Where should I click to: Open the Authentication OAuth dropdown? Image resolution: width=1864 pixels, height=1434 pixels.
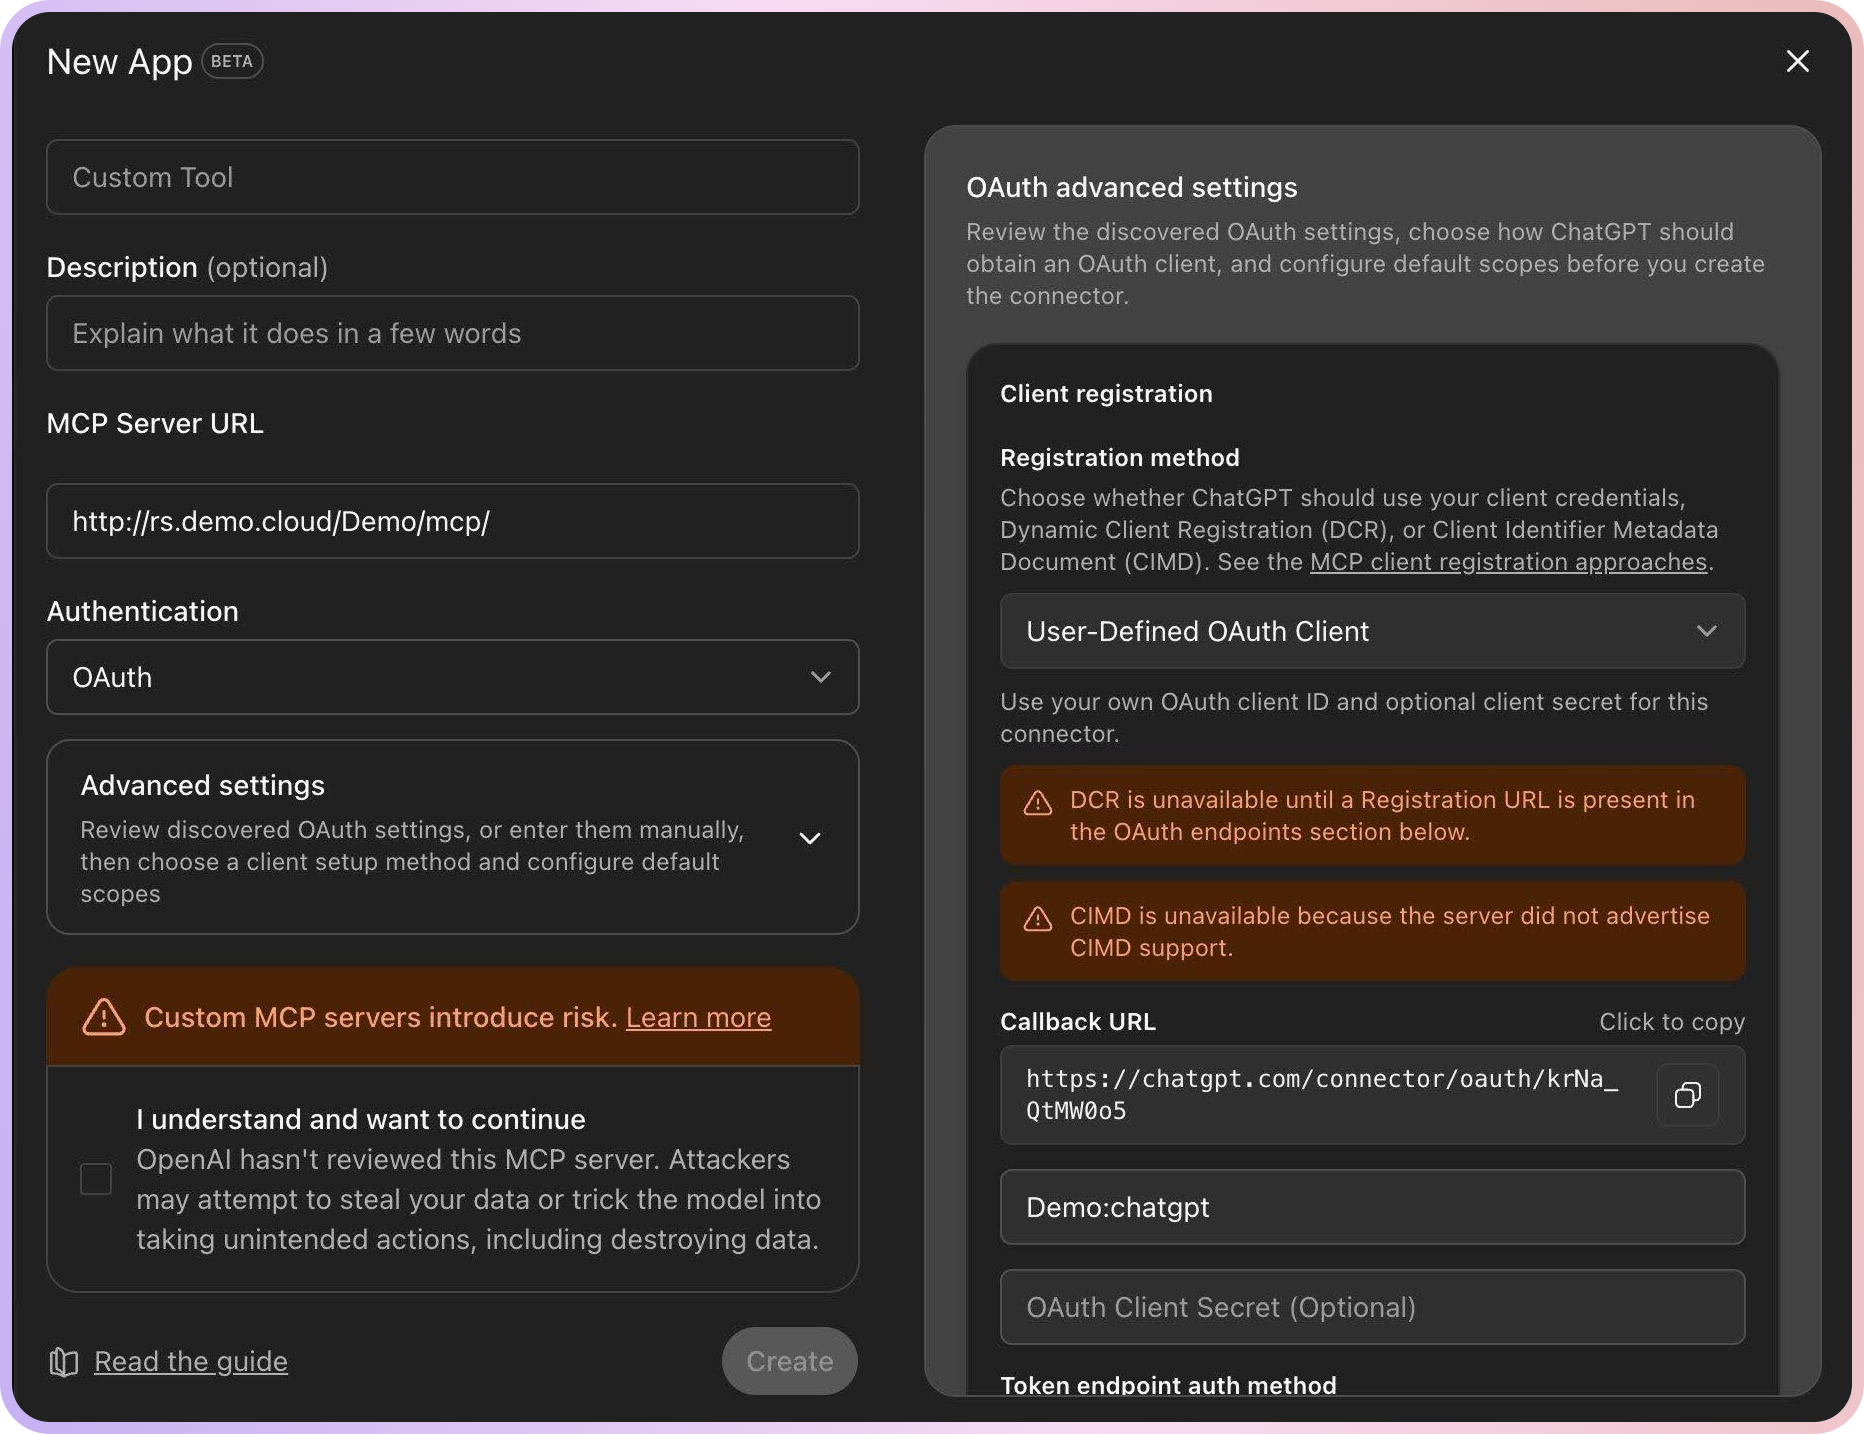[453, 677]
